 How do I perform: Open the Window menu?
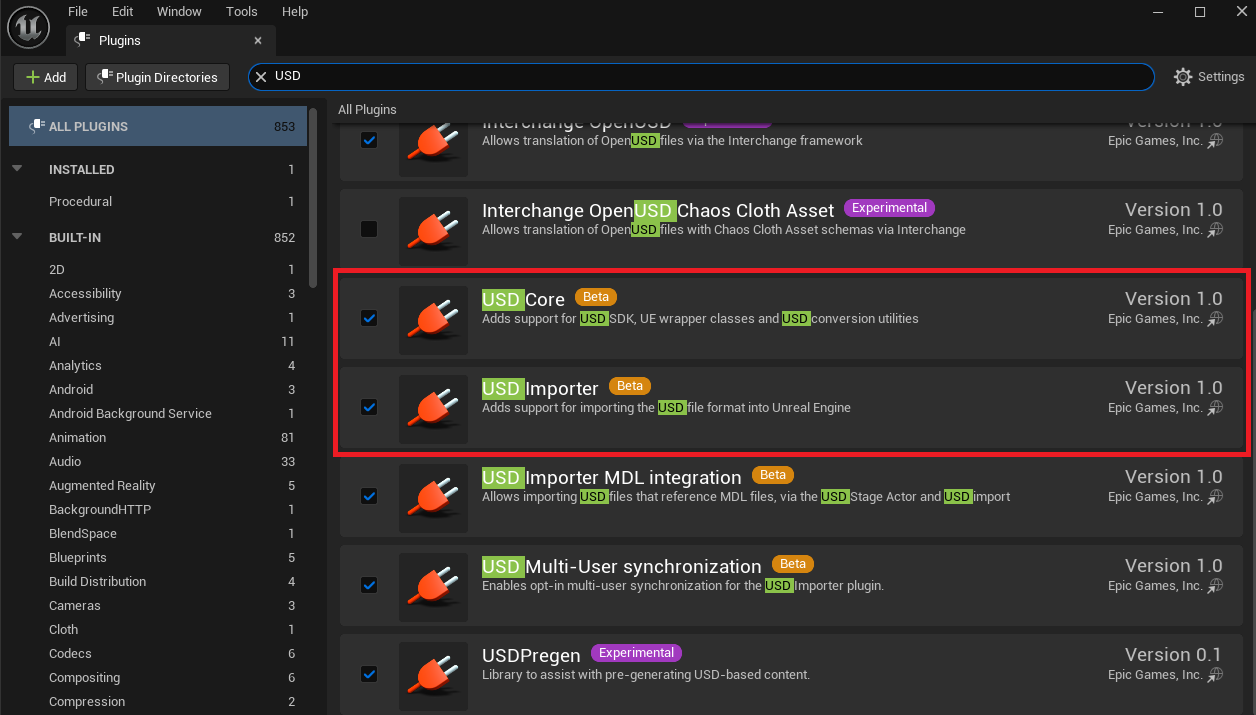coord(179,11)
